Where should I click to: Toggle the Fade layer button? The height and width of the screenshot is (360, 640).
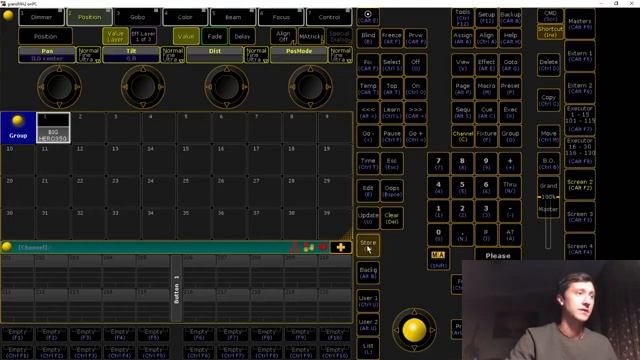214,36
